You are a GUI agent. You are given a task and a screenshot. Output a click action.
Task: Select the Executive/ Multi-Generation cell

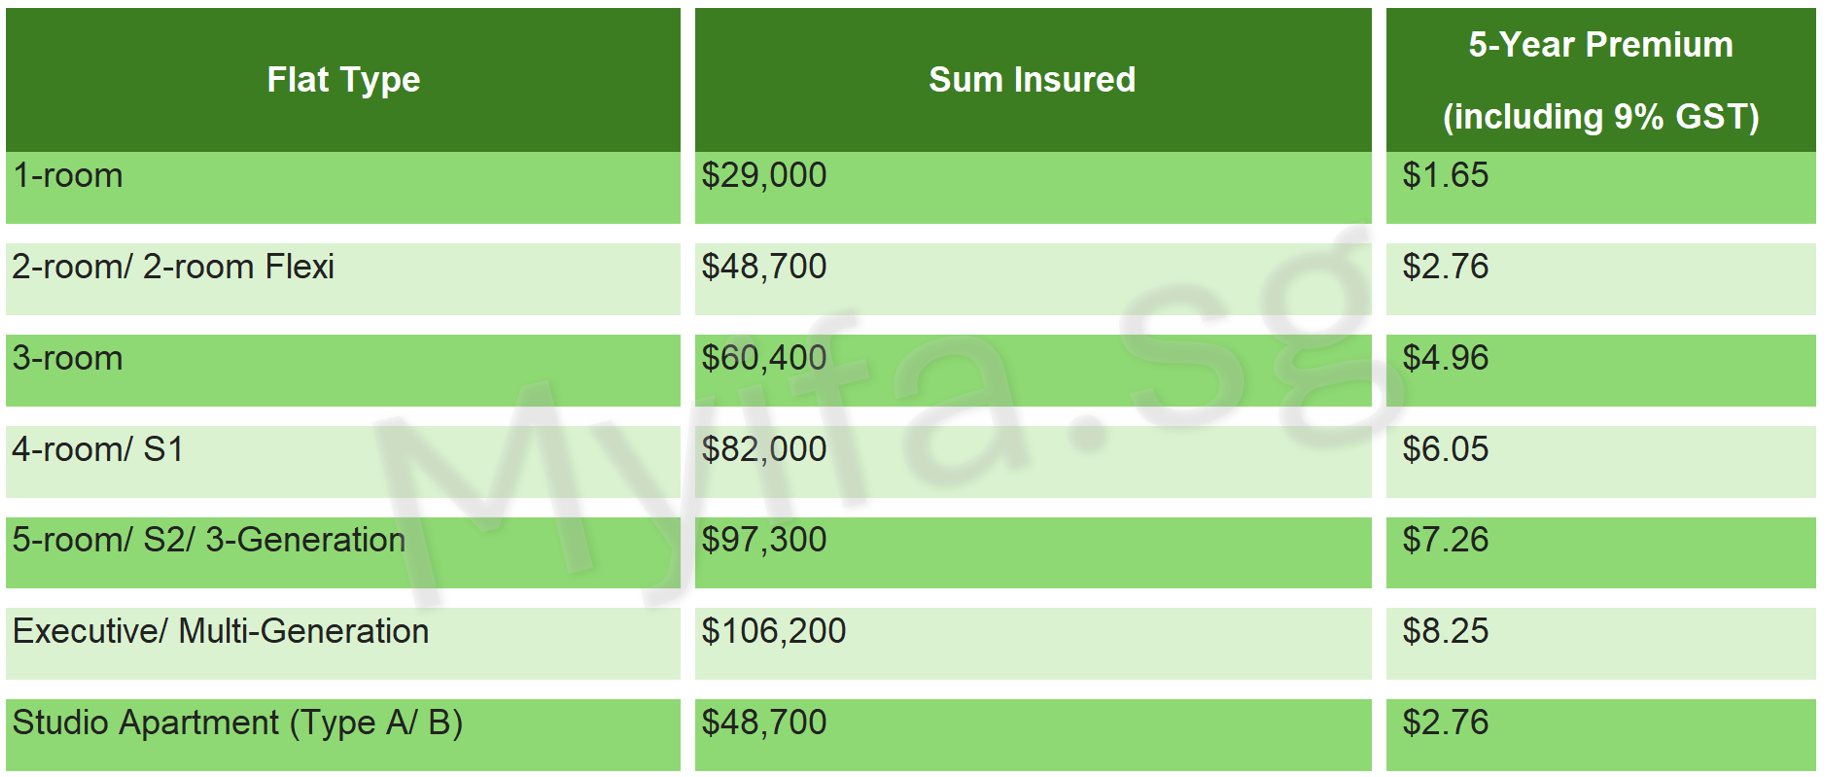pyautogui.click(x=220, y=632)
